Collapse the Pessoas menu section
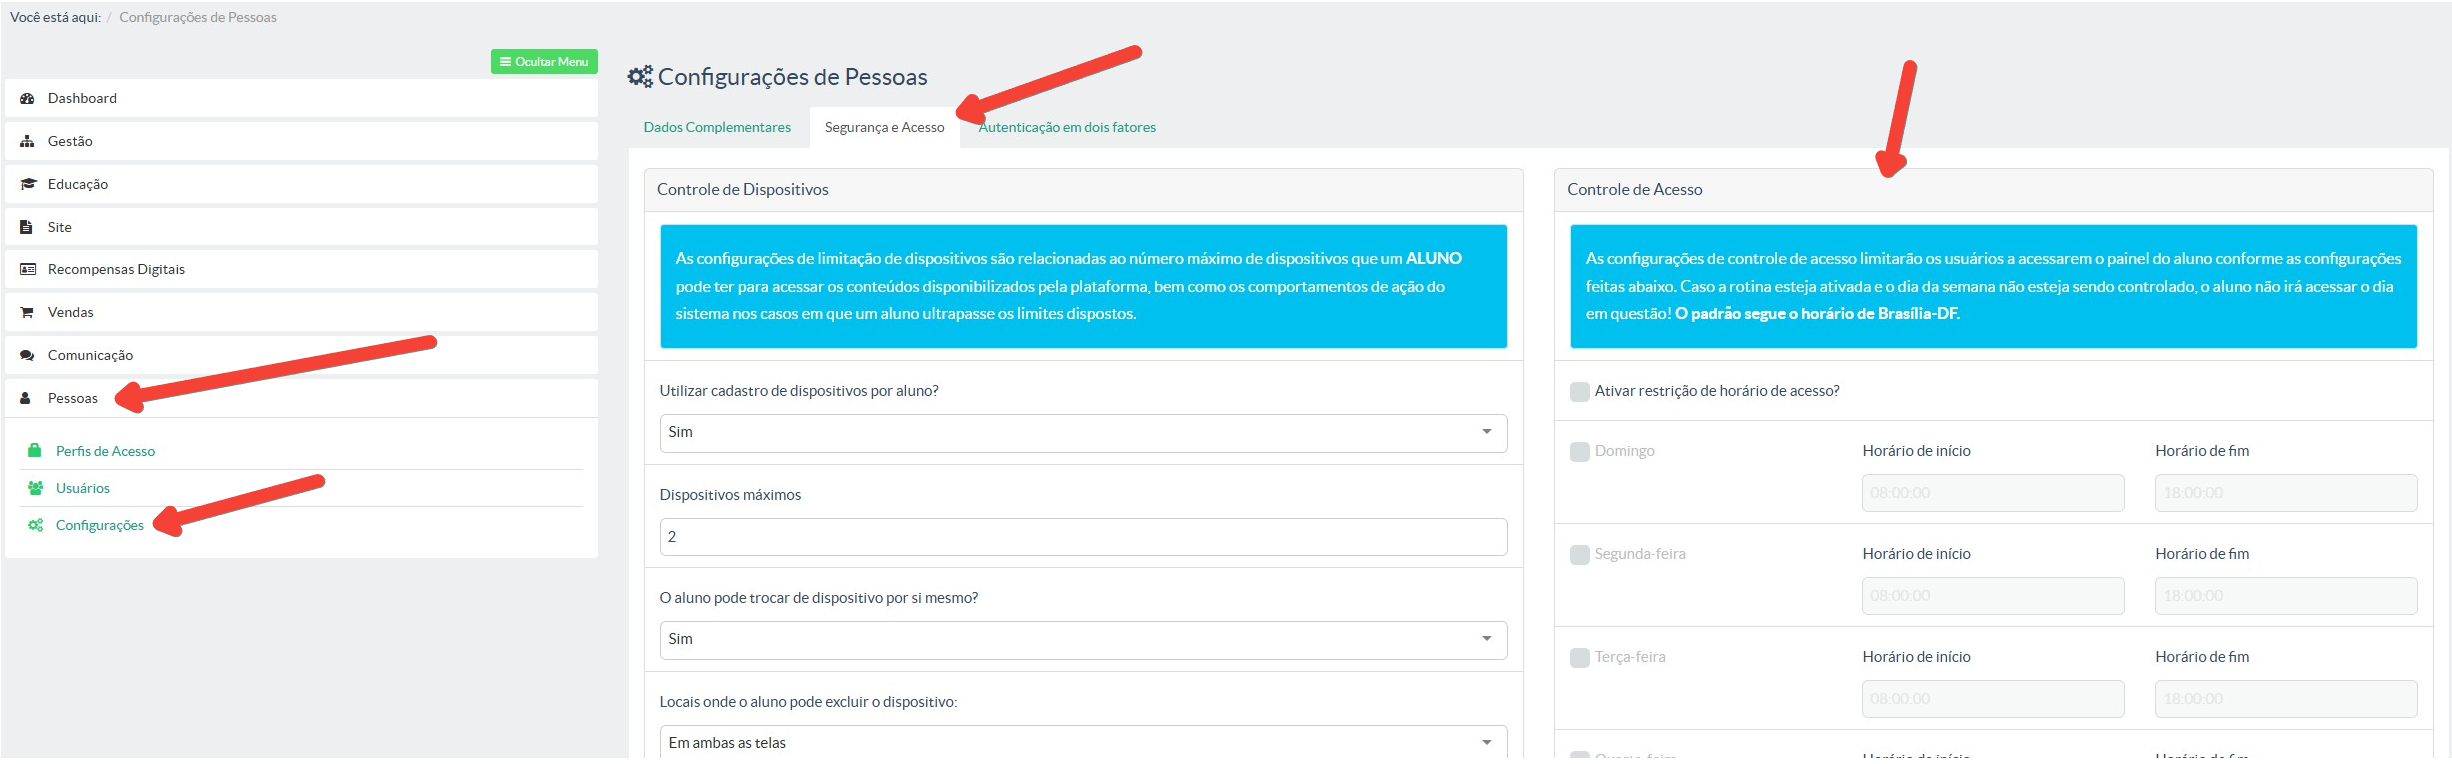The image size is (2452, 764). (x=301, y=398)
